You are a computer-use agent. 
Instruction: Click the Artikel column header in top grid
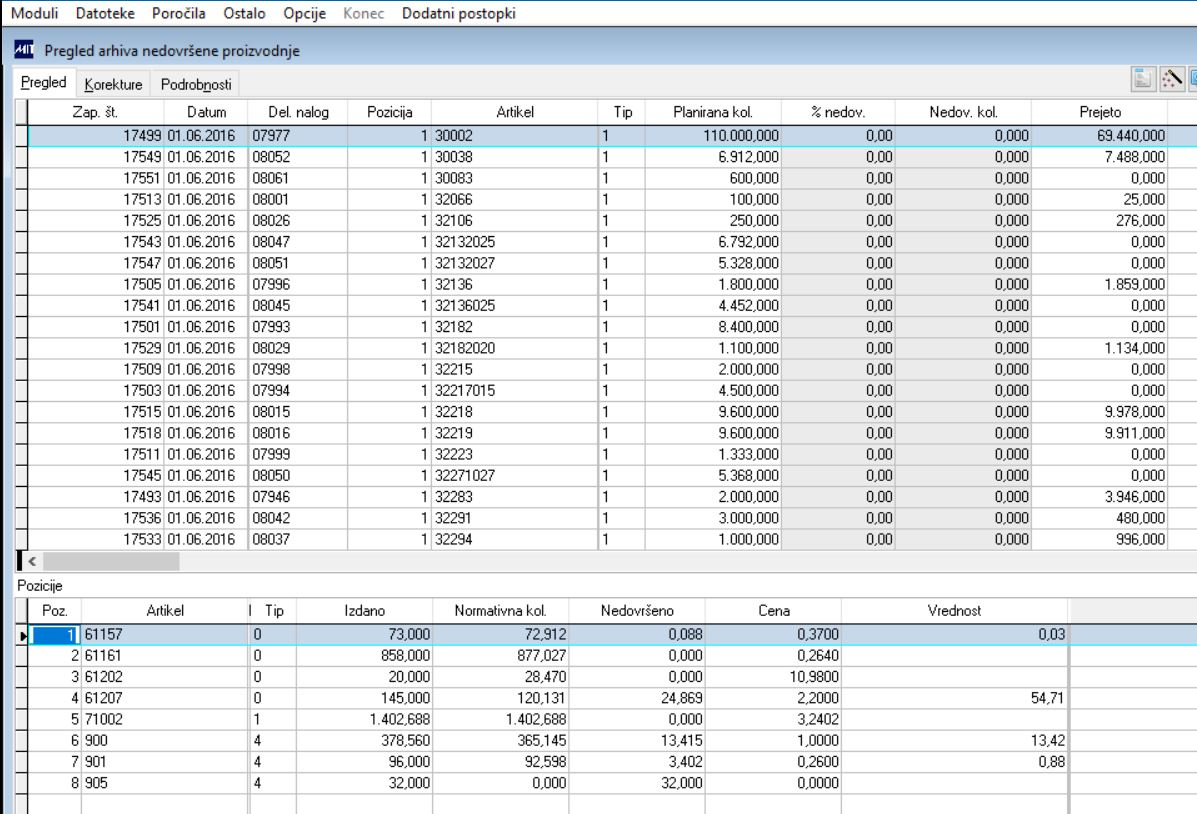tap(515, 112)
